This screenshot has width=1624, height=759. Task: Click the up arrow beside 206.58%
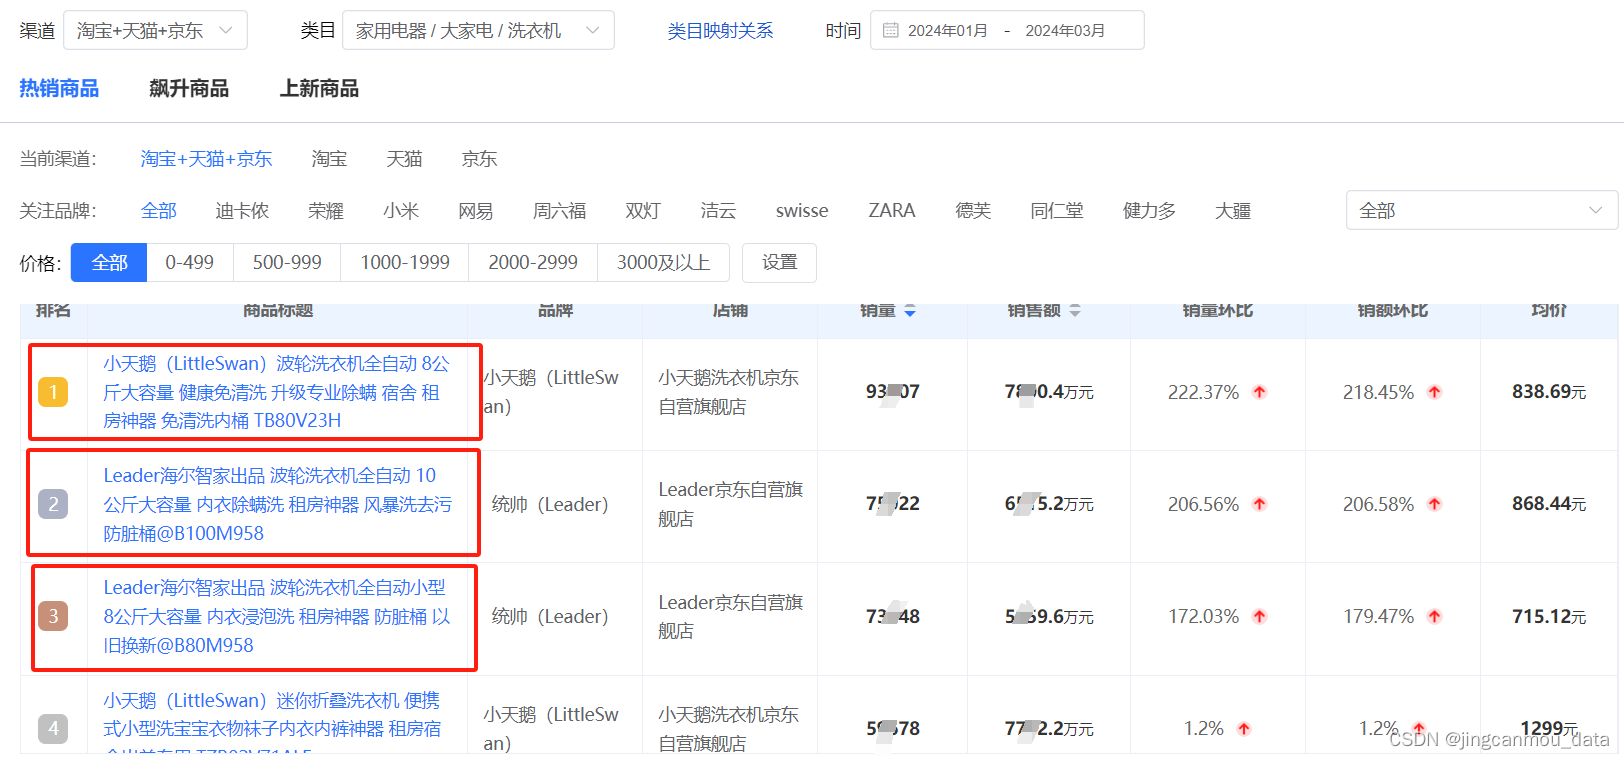1435,504
